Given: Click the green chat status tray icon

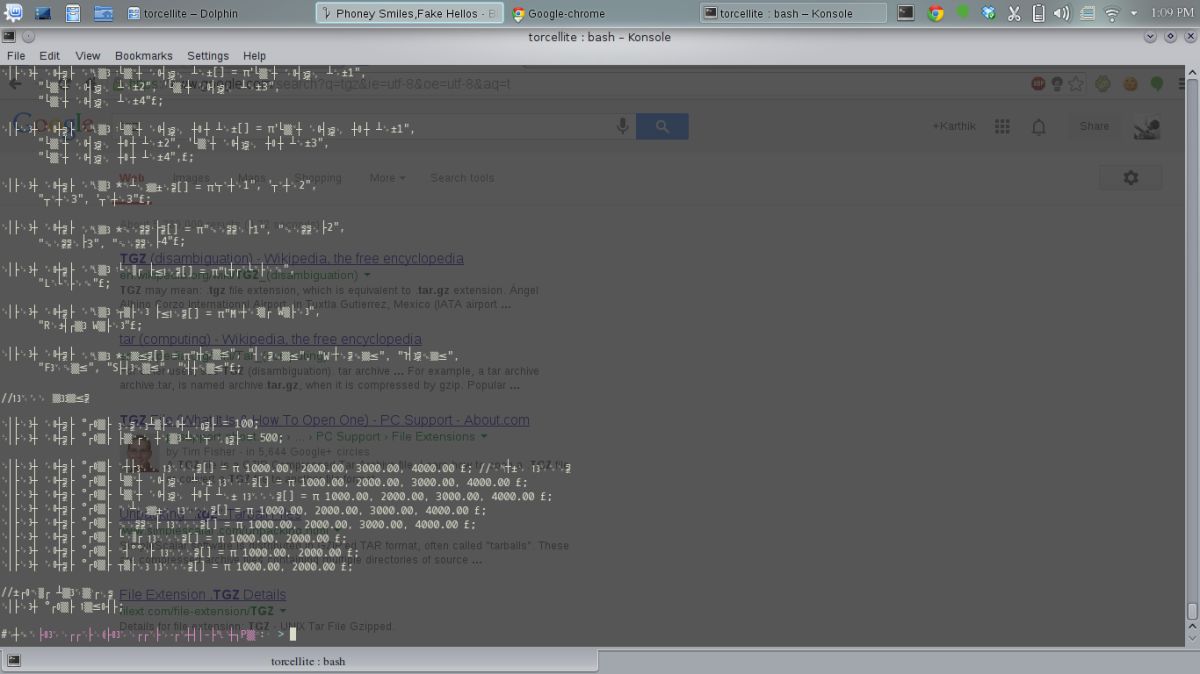Looking at the screenshot, I should pos(962,13).
